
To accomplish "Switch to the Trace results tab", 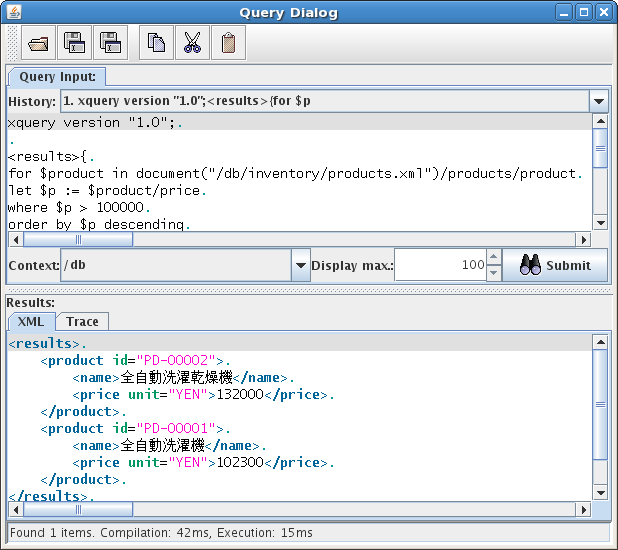I will (82, 321).
